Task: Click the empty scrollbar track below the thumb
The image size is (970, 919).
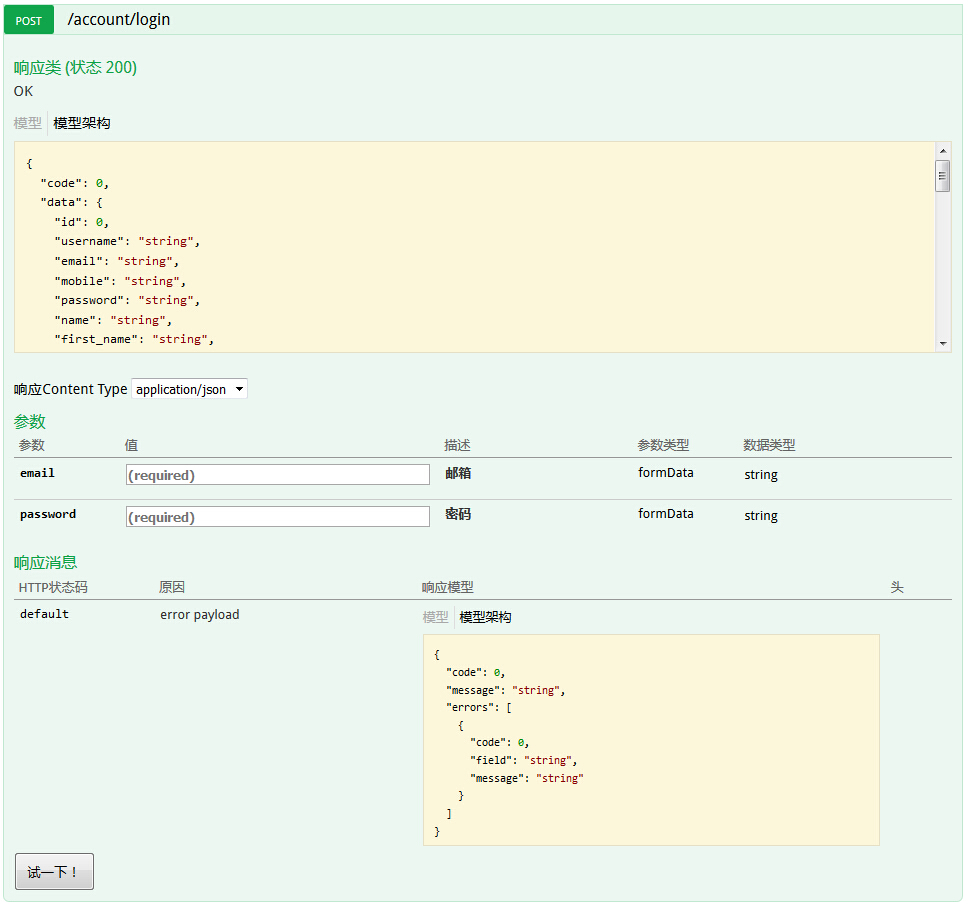Action: 942,265
